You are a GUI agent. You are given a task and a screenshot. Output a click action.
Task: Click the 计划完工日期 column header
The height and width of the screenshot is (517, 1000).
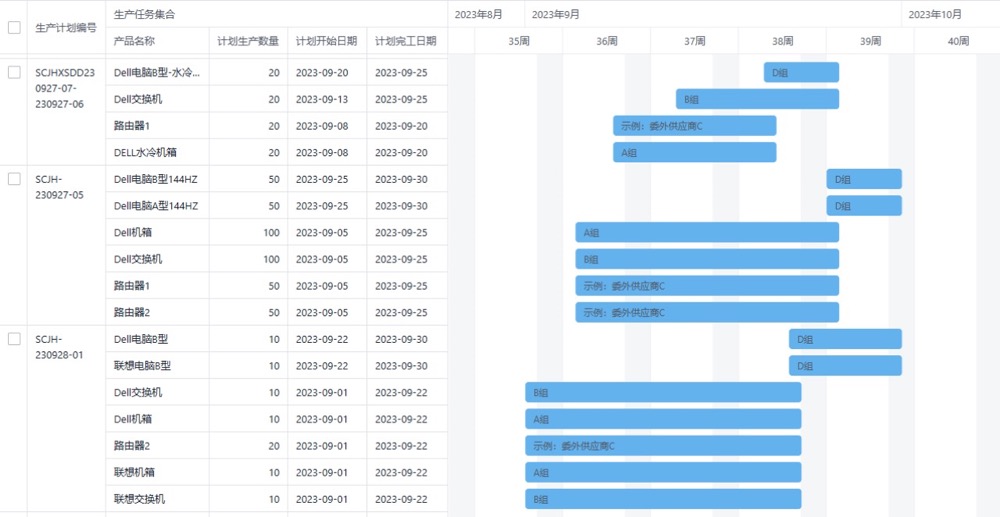405,41
